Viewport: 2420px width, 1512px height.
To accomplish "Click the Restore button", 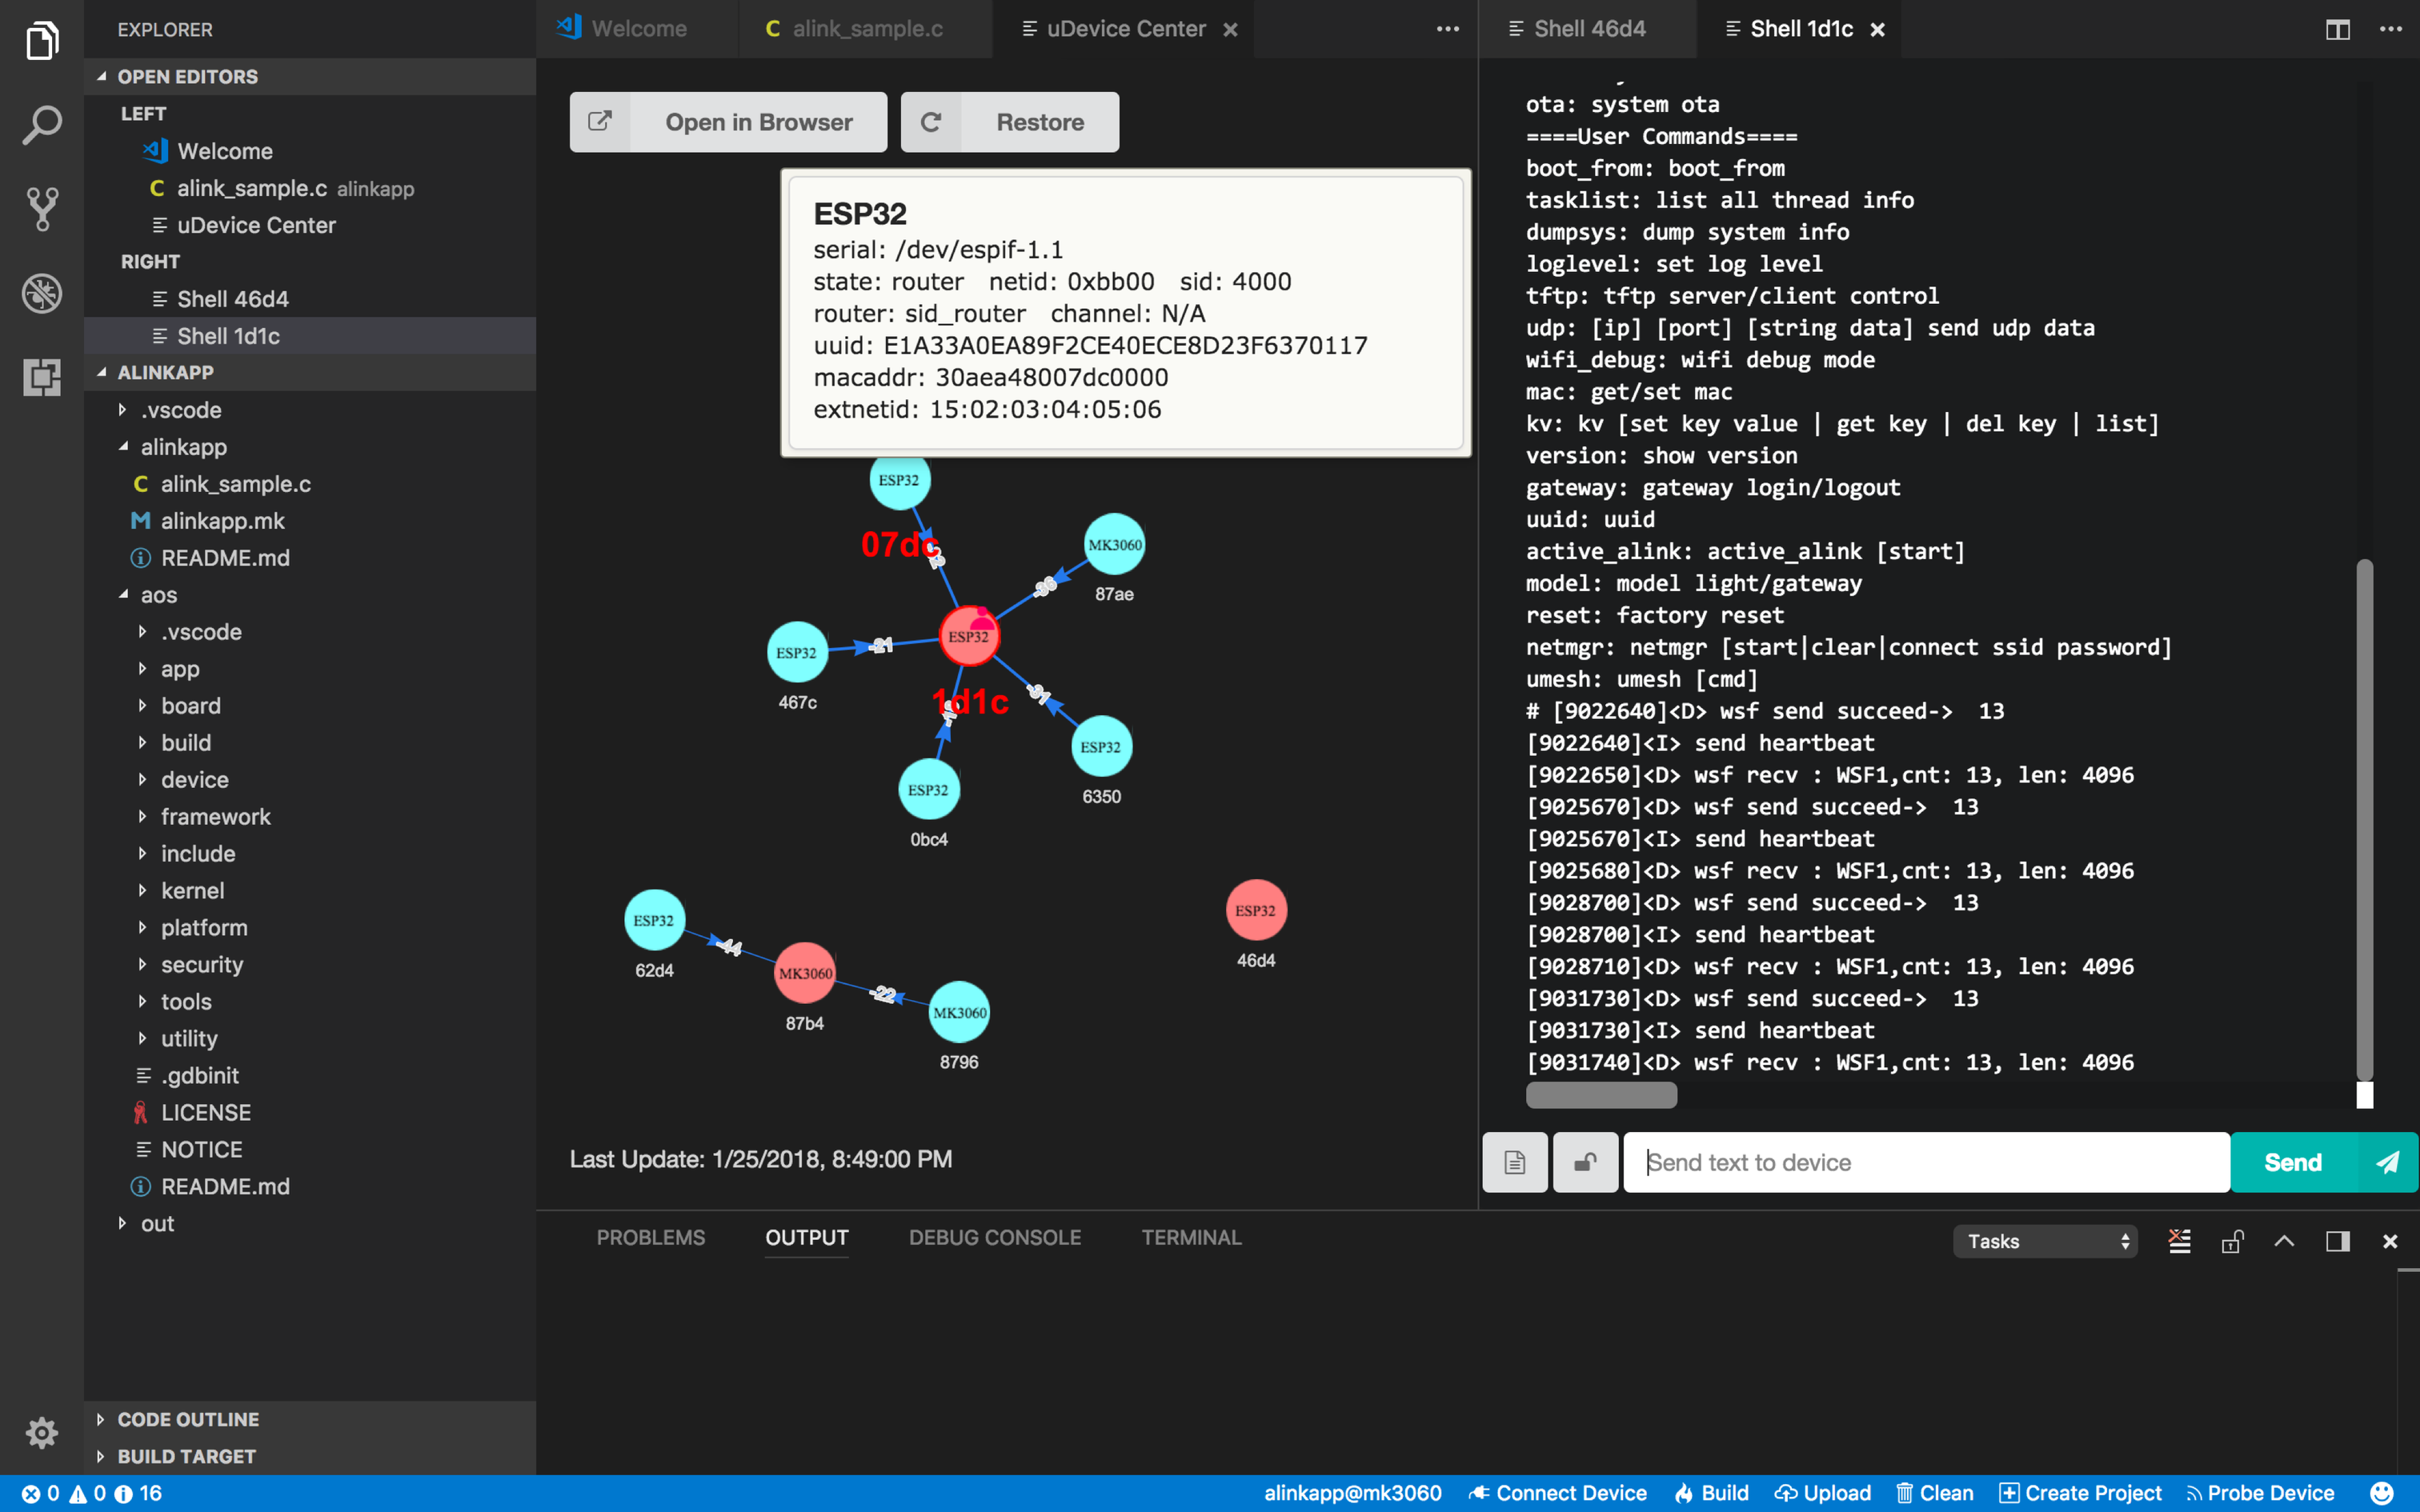I will tap(1009, 122).
